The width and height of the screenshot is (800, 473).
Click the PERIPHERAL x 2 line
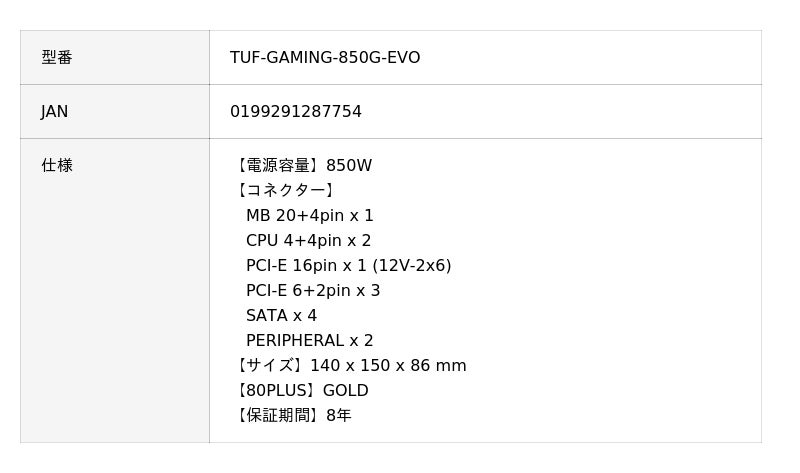[310, 341]
